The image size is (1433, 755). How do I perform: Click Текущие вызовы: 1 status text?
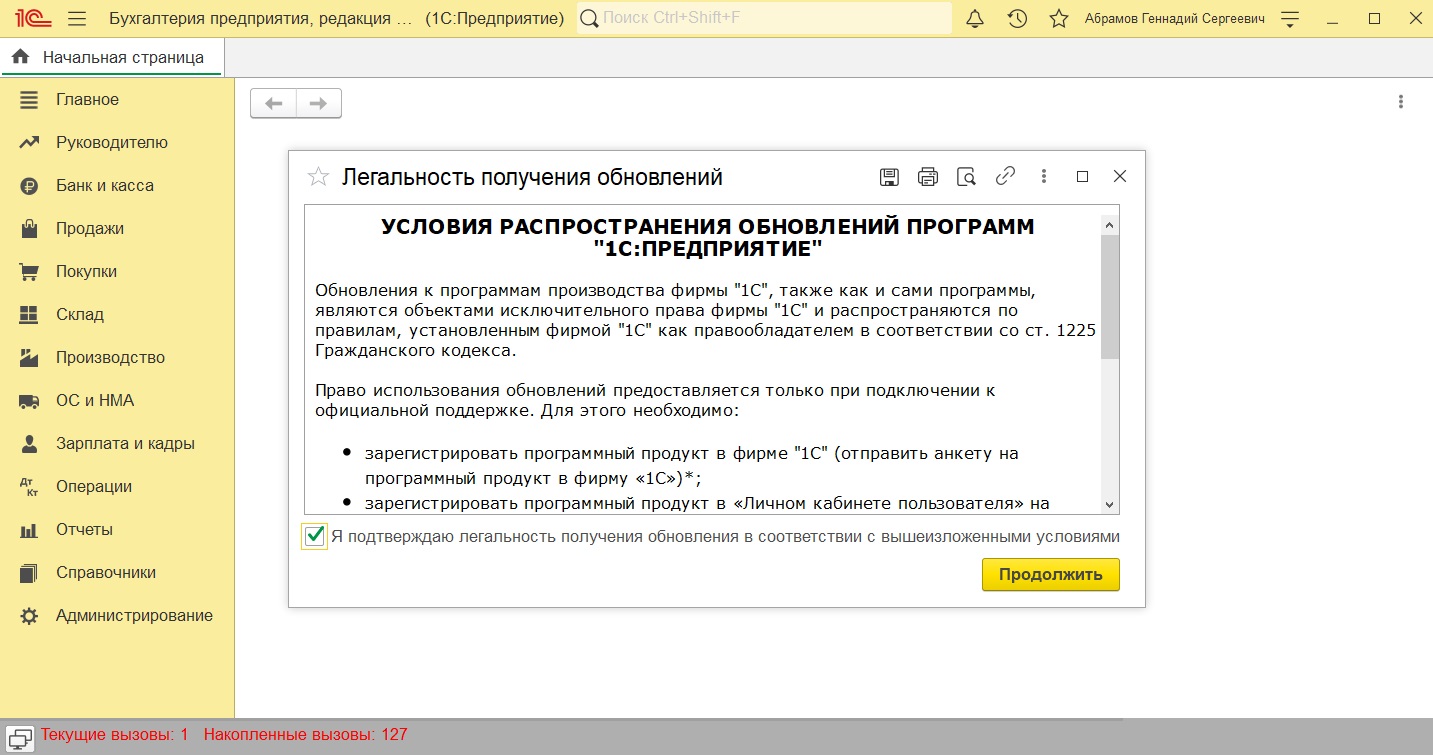coord(115,734)
